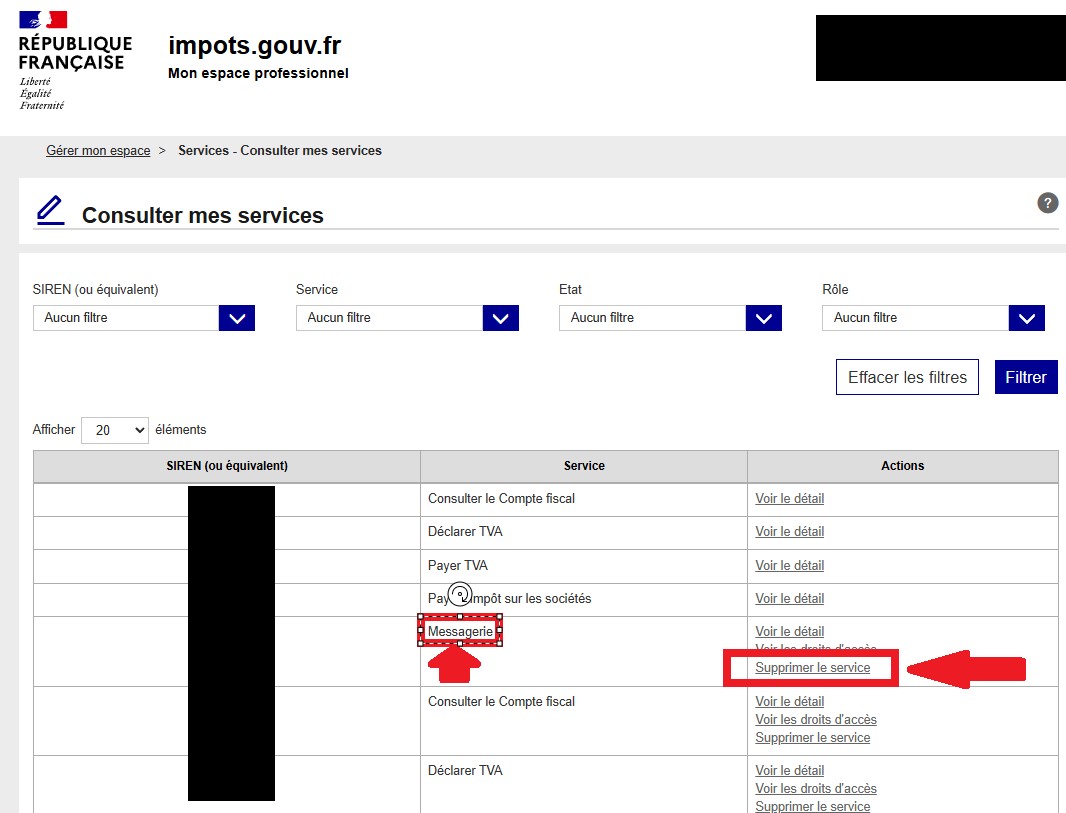1066x813 pixels.
Task: Open the Gérer mon espace breadcrumb link
Action: point(97,150)
